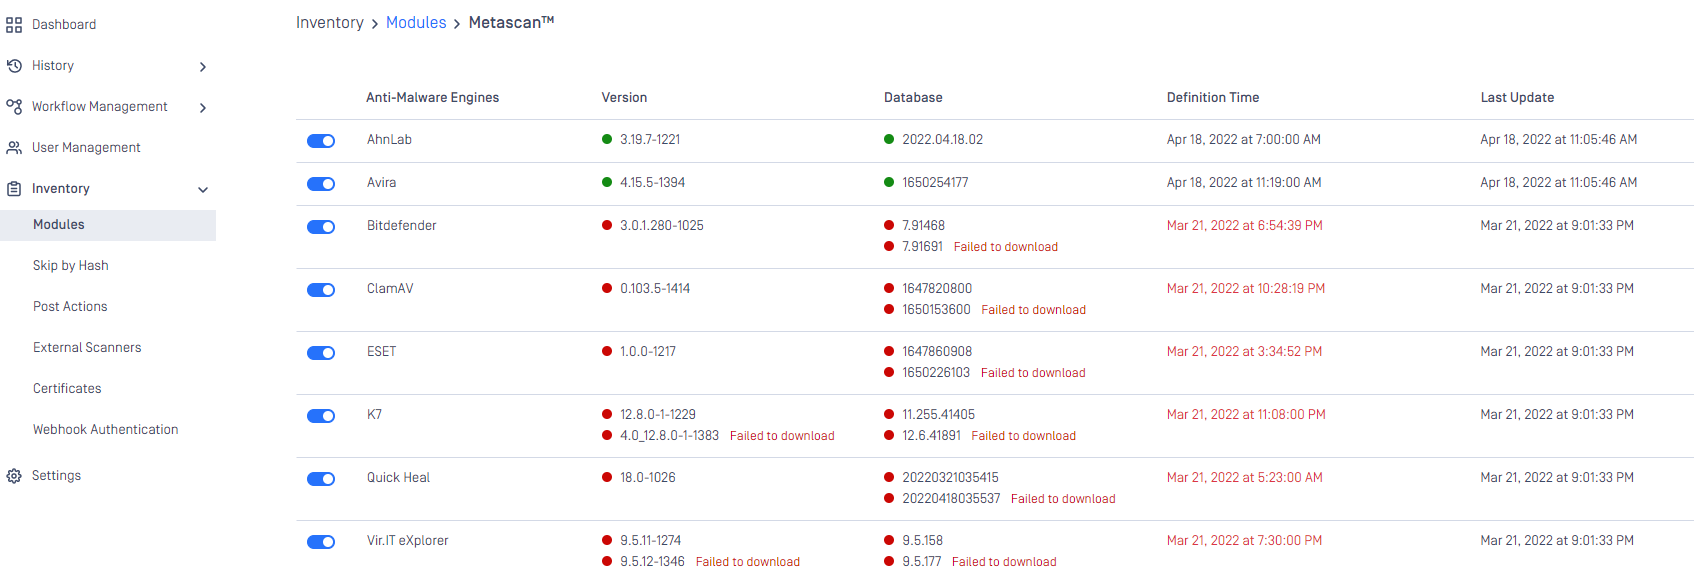
Task: Expand the History submenu chevron
Action: click(203, 67)
